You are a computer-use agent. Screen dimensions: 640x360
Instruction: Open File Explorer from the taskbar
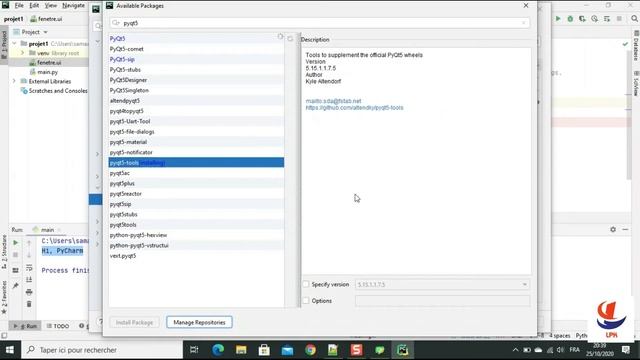tap(241, 350)
